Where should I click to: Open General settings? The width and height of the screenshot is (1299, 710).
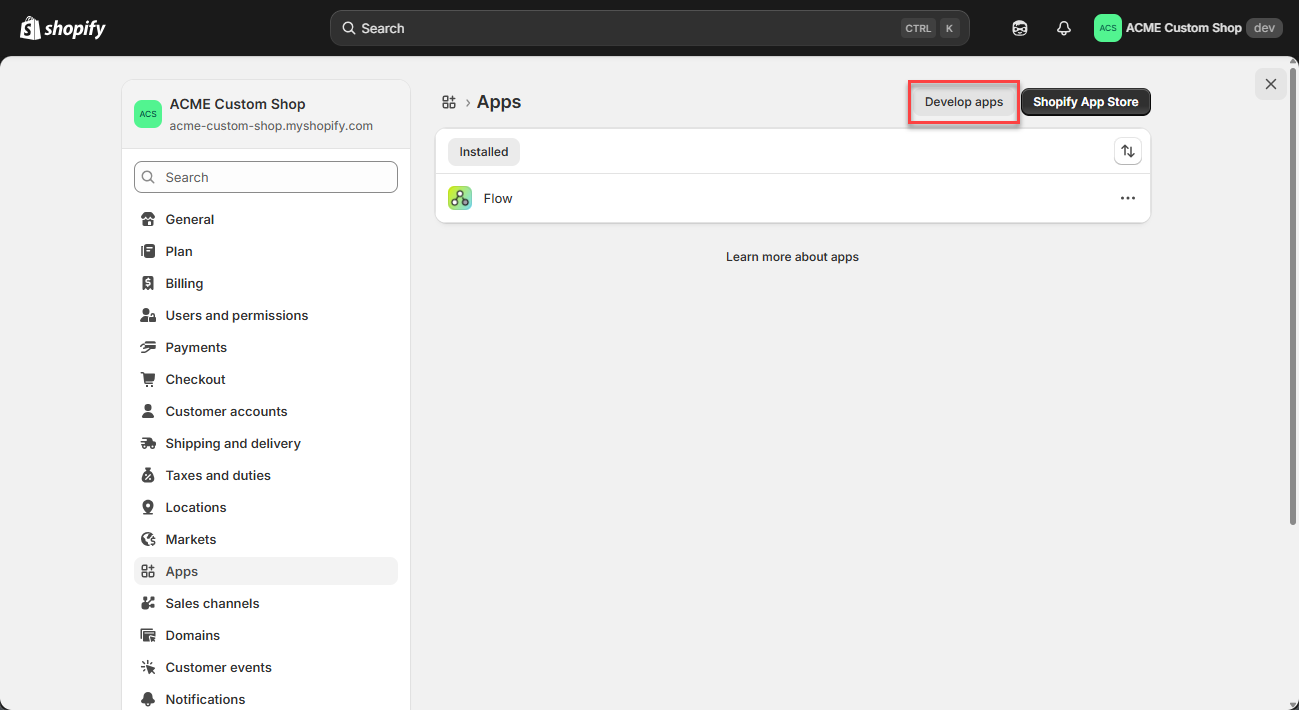pyautogui.click(x=266, y=219)
